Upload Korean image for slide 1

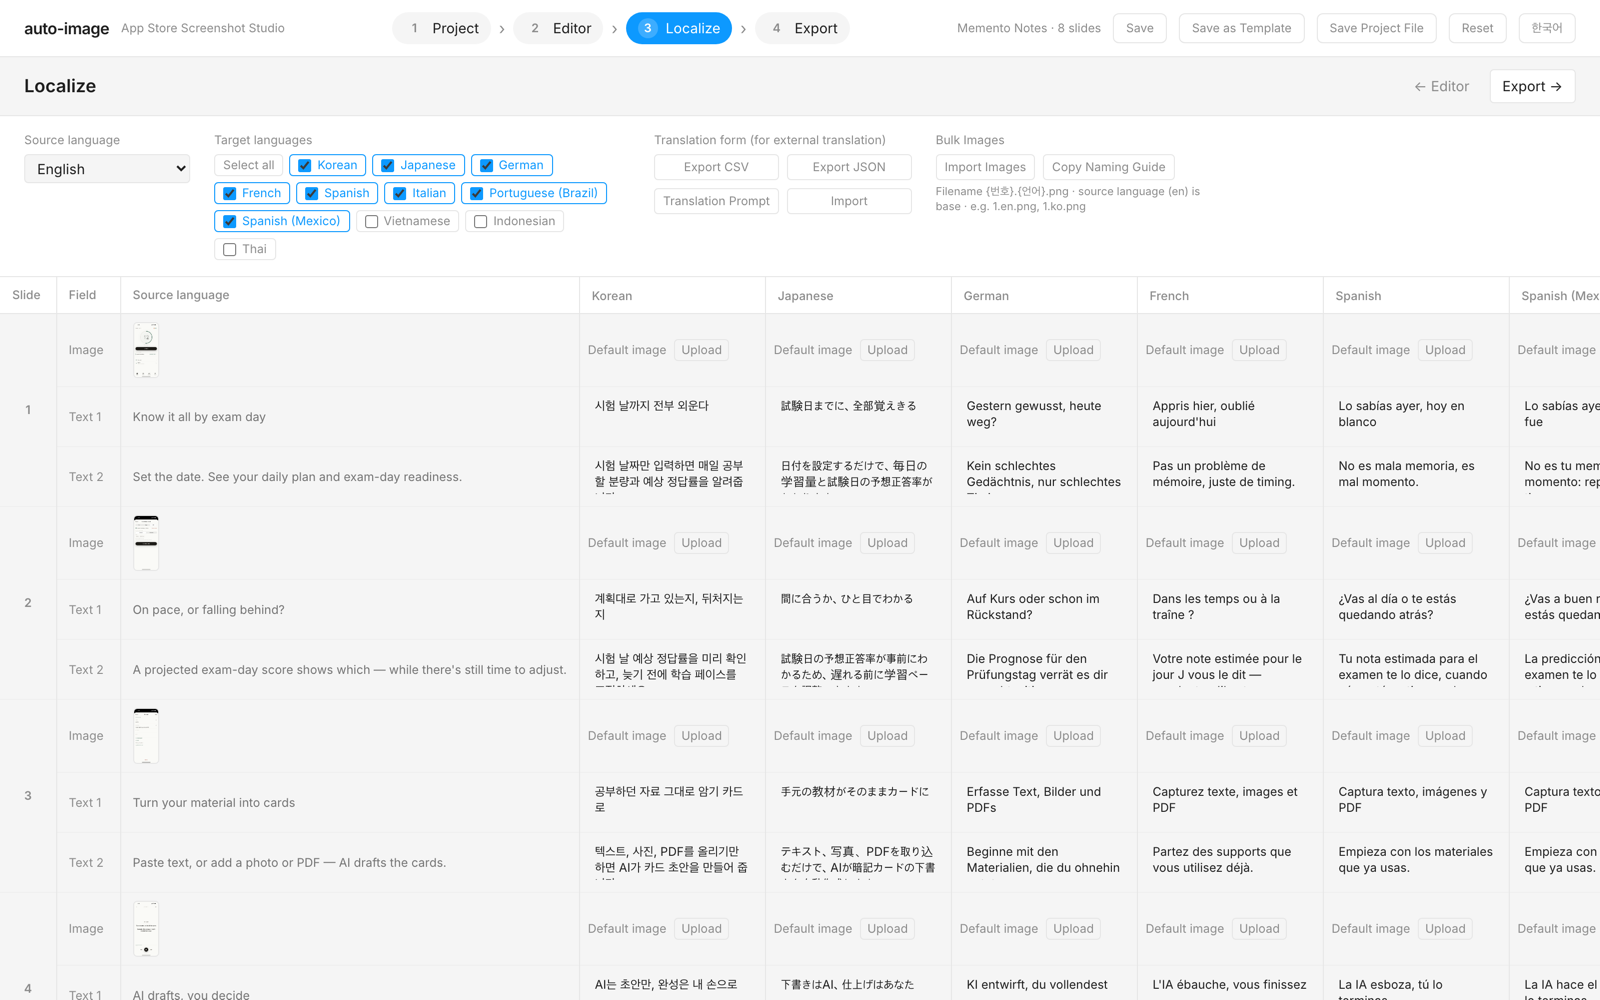[x=701, y=350]
